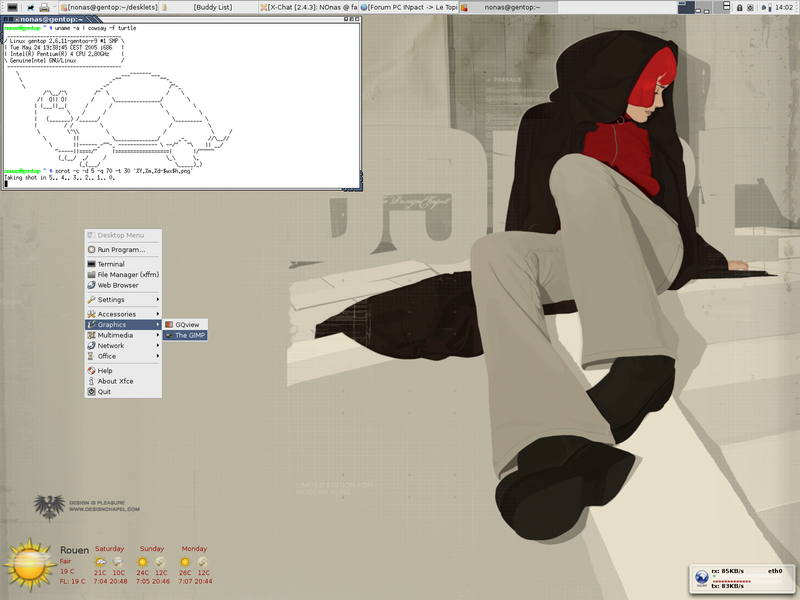
Task: Click the rx: 85KB/s network reading
Action: pos(728,571)
